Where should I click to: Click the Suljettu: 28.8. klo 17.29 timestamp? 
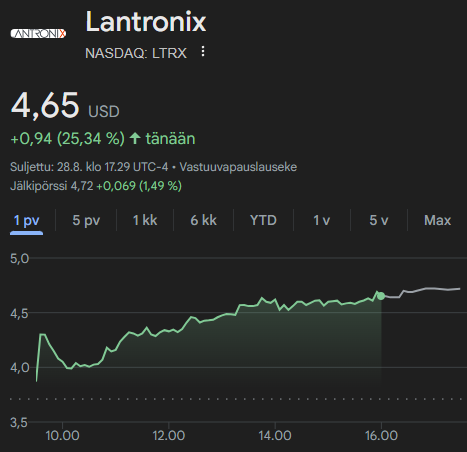click(89, 167)
